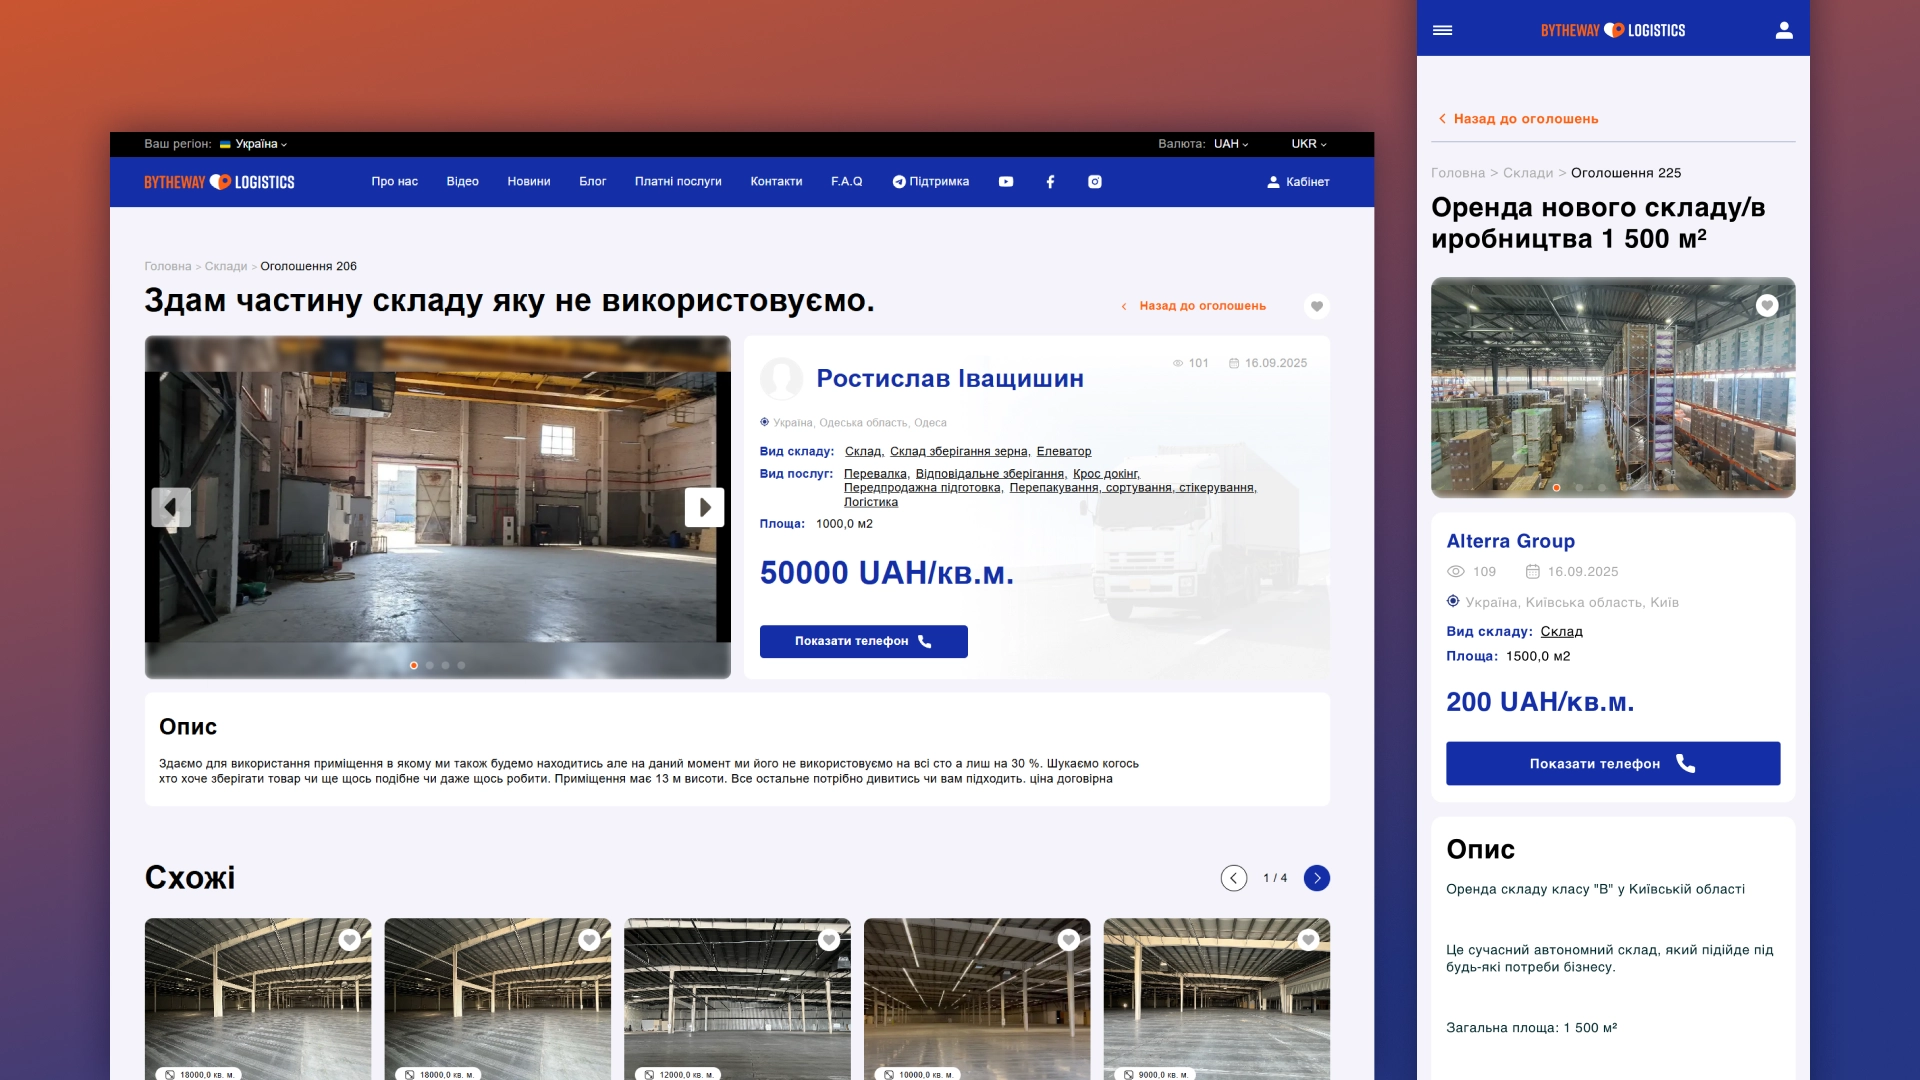
Task: Click the mobile user profile icon
Action: [x=1784, y=30]
